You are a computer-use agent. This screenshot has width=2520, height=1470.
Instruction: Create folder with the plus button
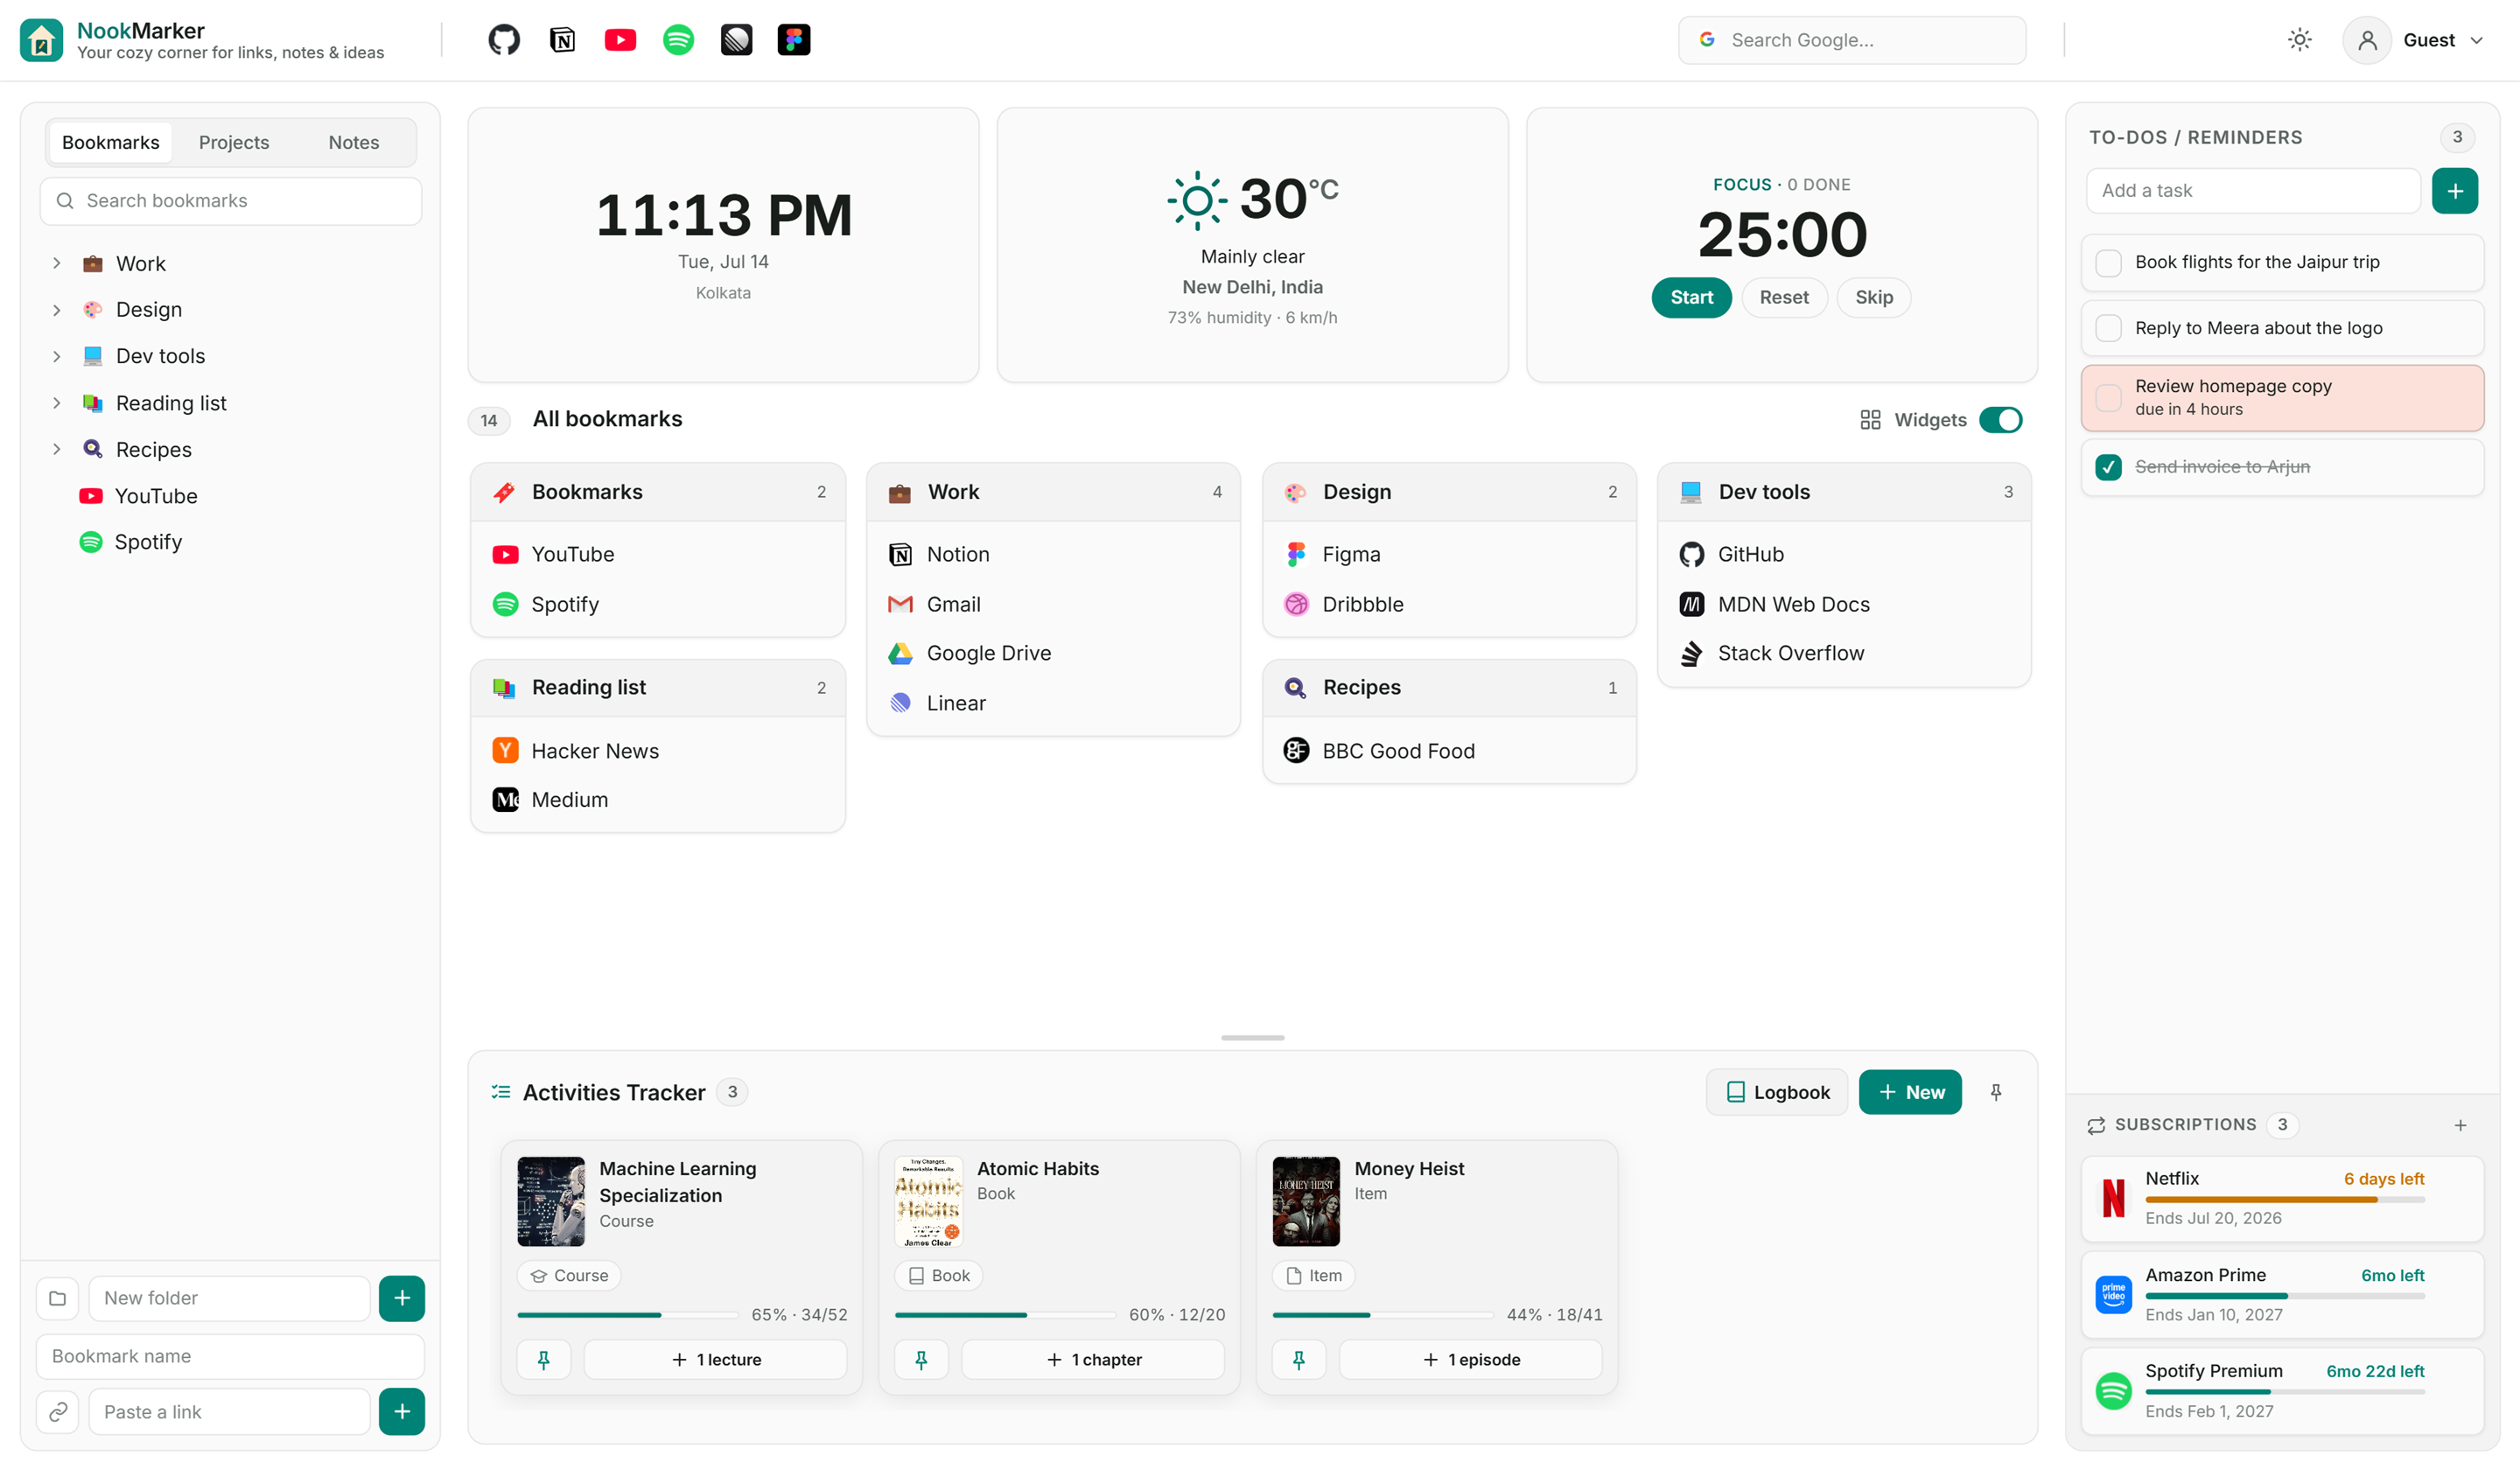coord(402,1298)
